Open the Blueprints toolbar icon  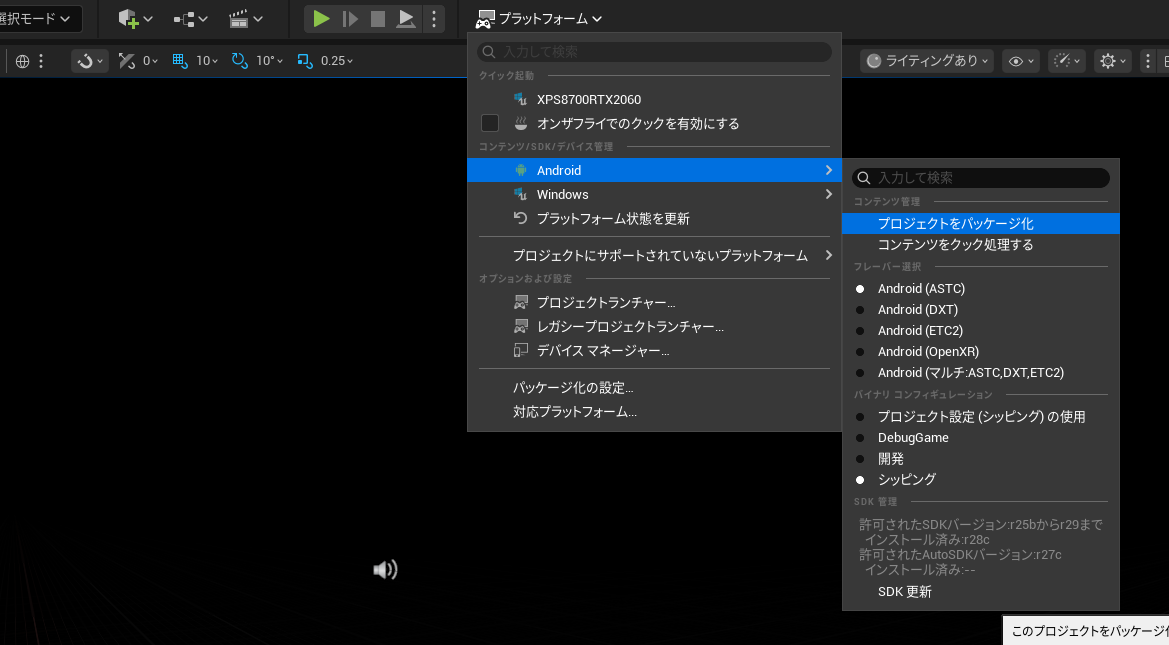184,18
